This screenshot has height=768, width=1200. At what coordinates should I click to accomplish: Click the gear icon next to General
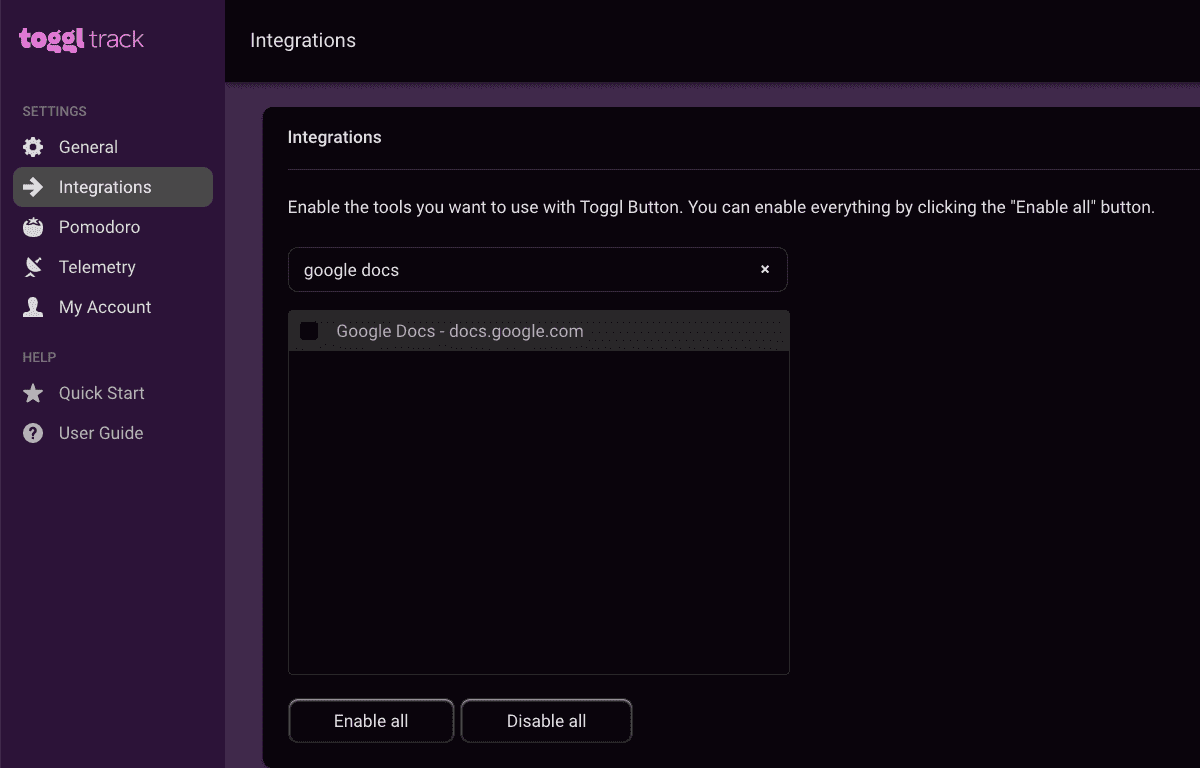click(33, 147)
